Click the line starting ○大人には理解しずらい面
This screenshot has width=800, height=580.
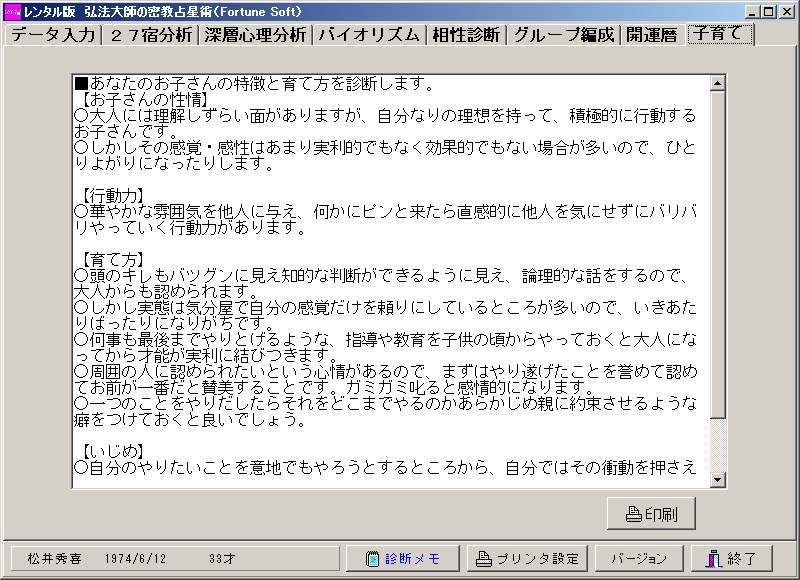click(x=385, y=116)
